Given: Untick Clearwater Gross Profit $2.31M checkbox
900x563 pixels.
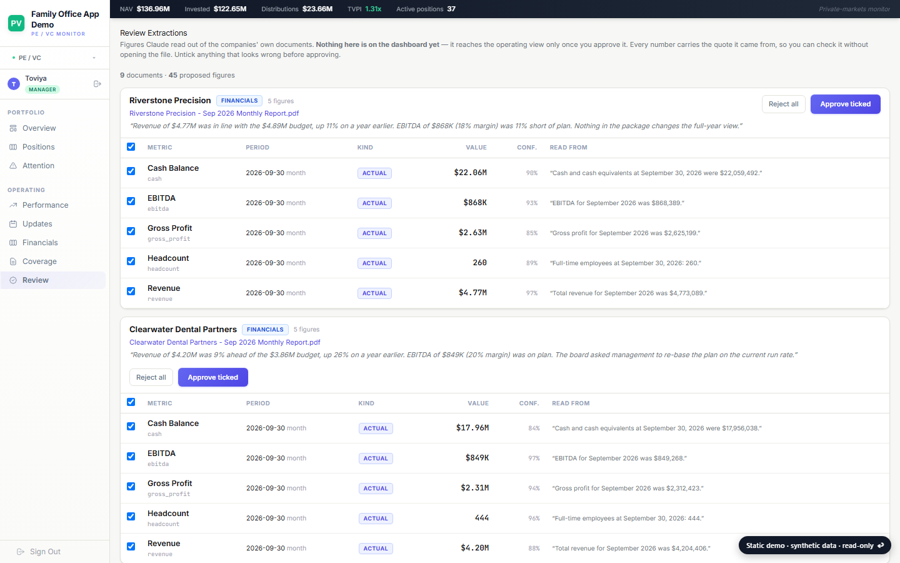Looking at the screenshot, I should click(x=131, y=486).
